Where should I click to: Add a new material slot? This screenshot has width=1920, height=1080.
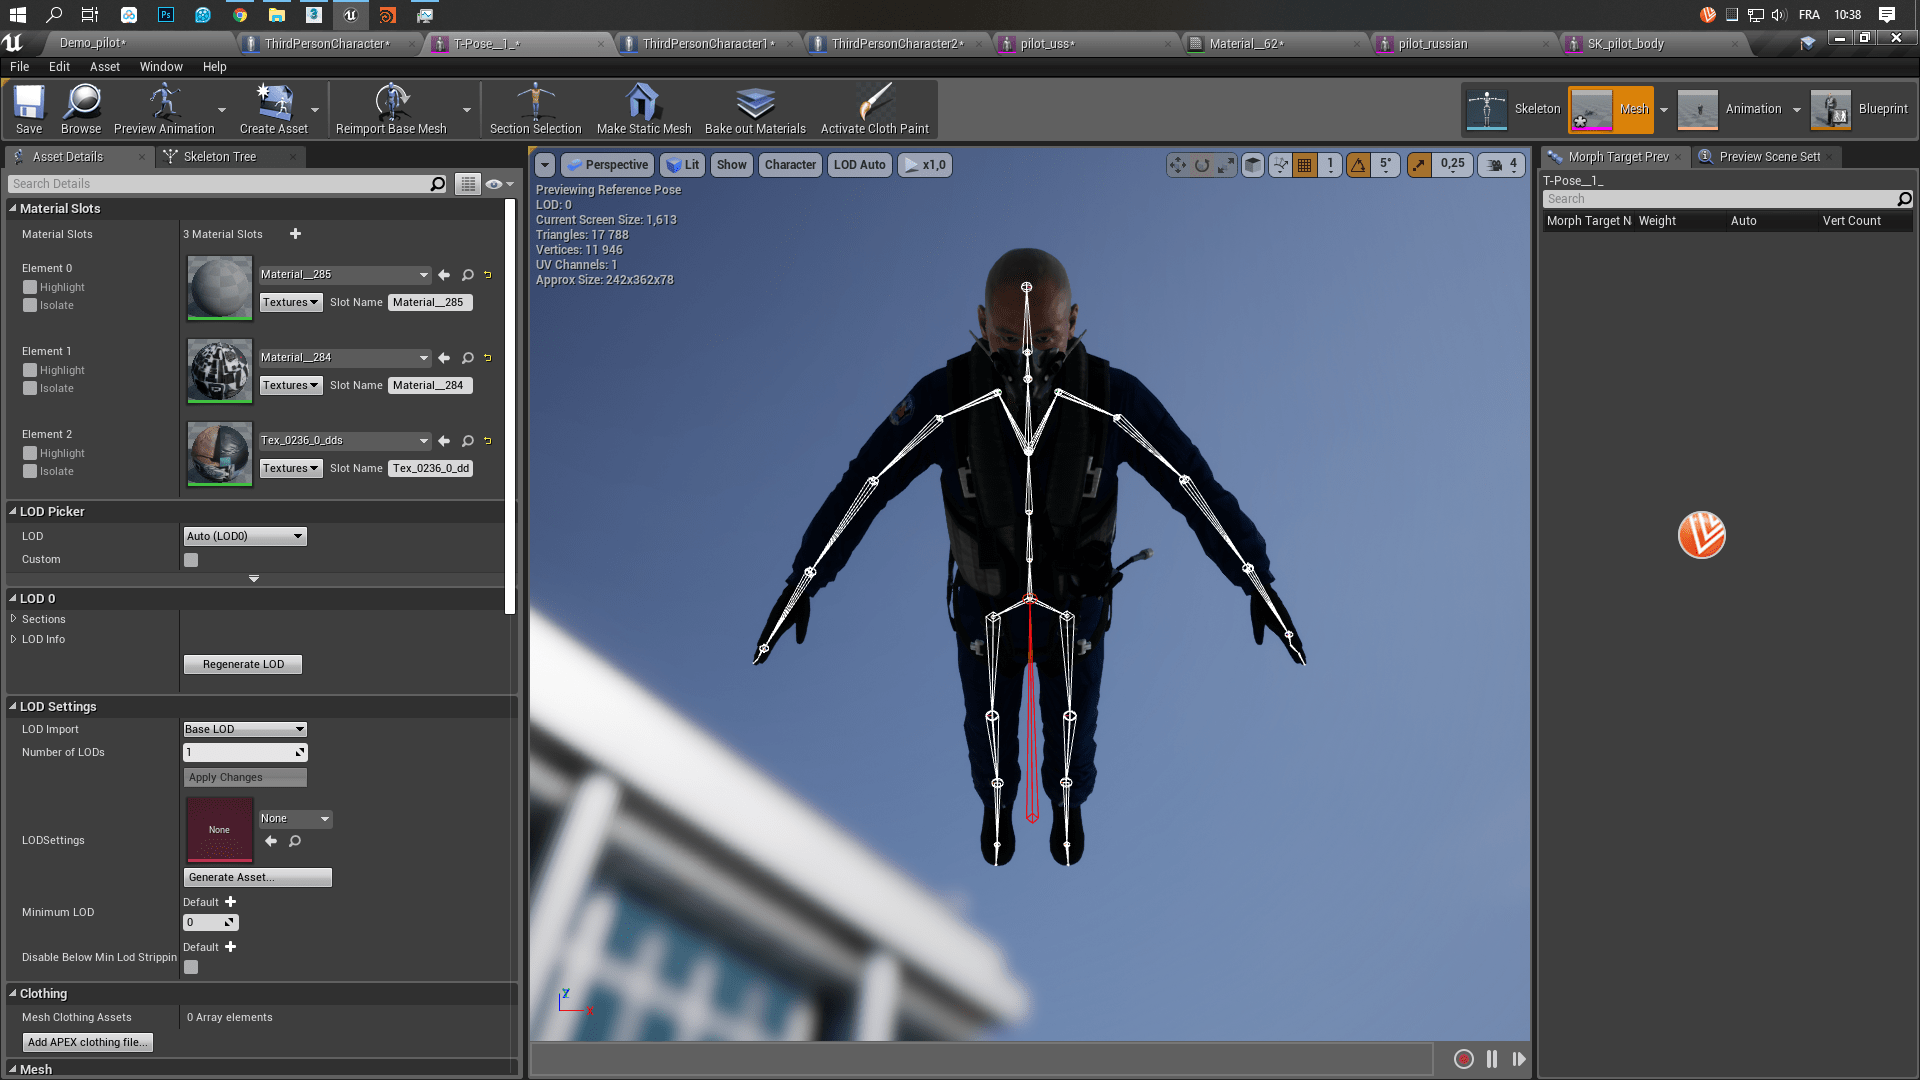coord(295,234)
